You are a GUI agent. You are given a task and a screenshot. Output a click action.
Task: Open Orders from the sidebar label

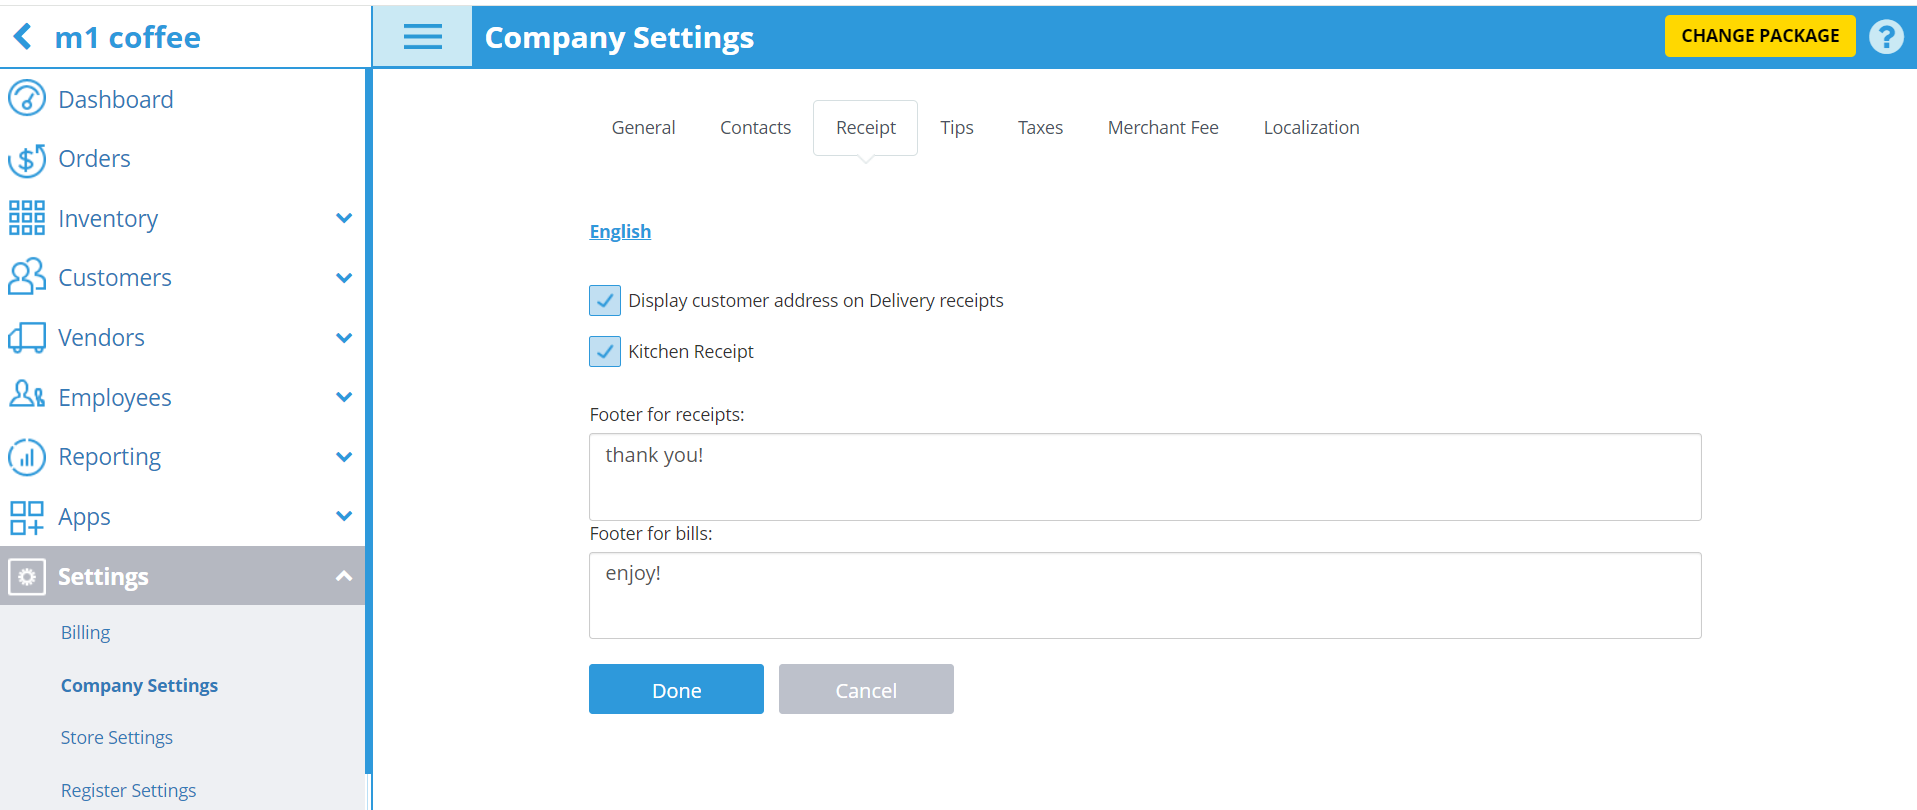[x=94, y=158]
